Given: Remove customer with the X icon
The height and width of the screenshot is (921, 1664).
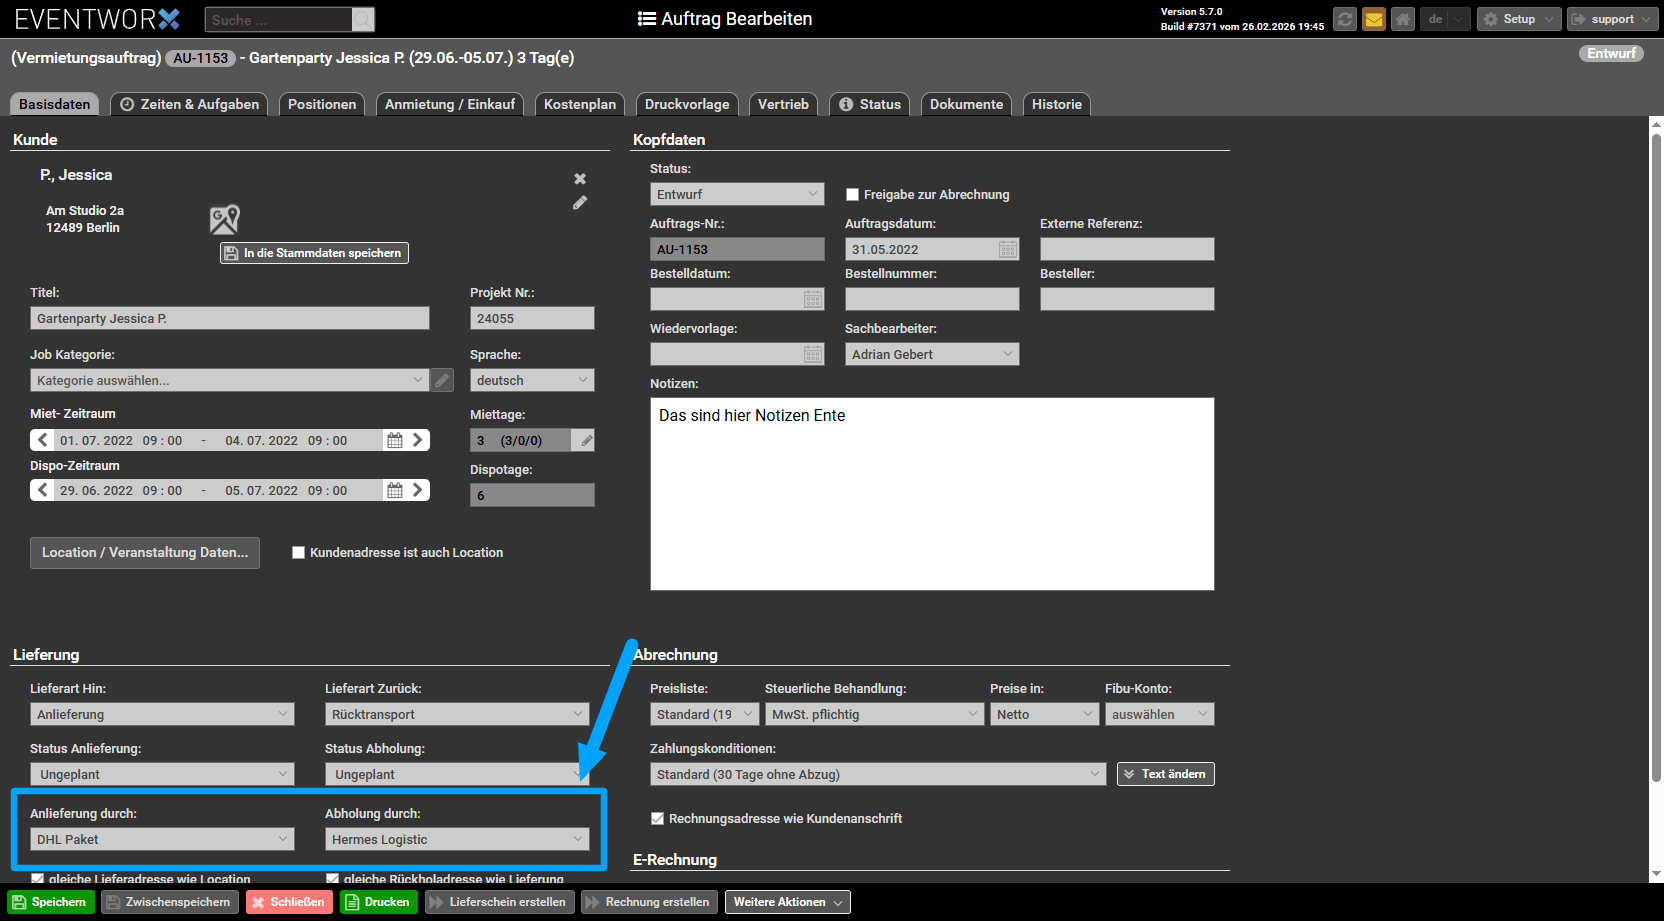Looking at the screenshot, I should 580,179.
